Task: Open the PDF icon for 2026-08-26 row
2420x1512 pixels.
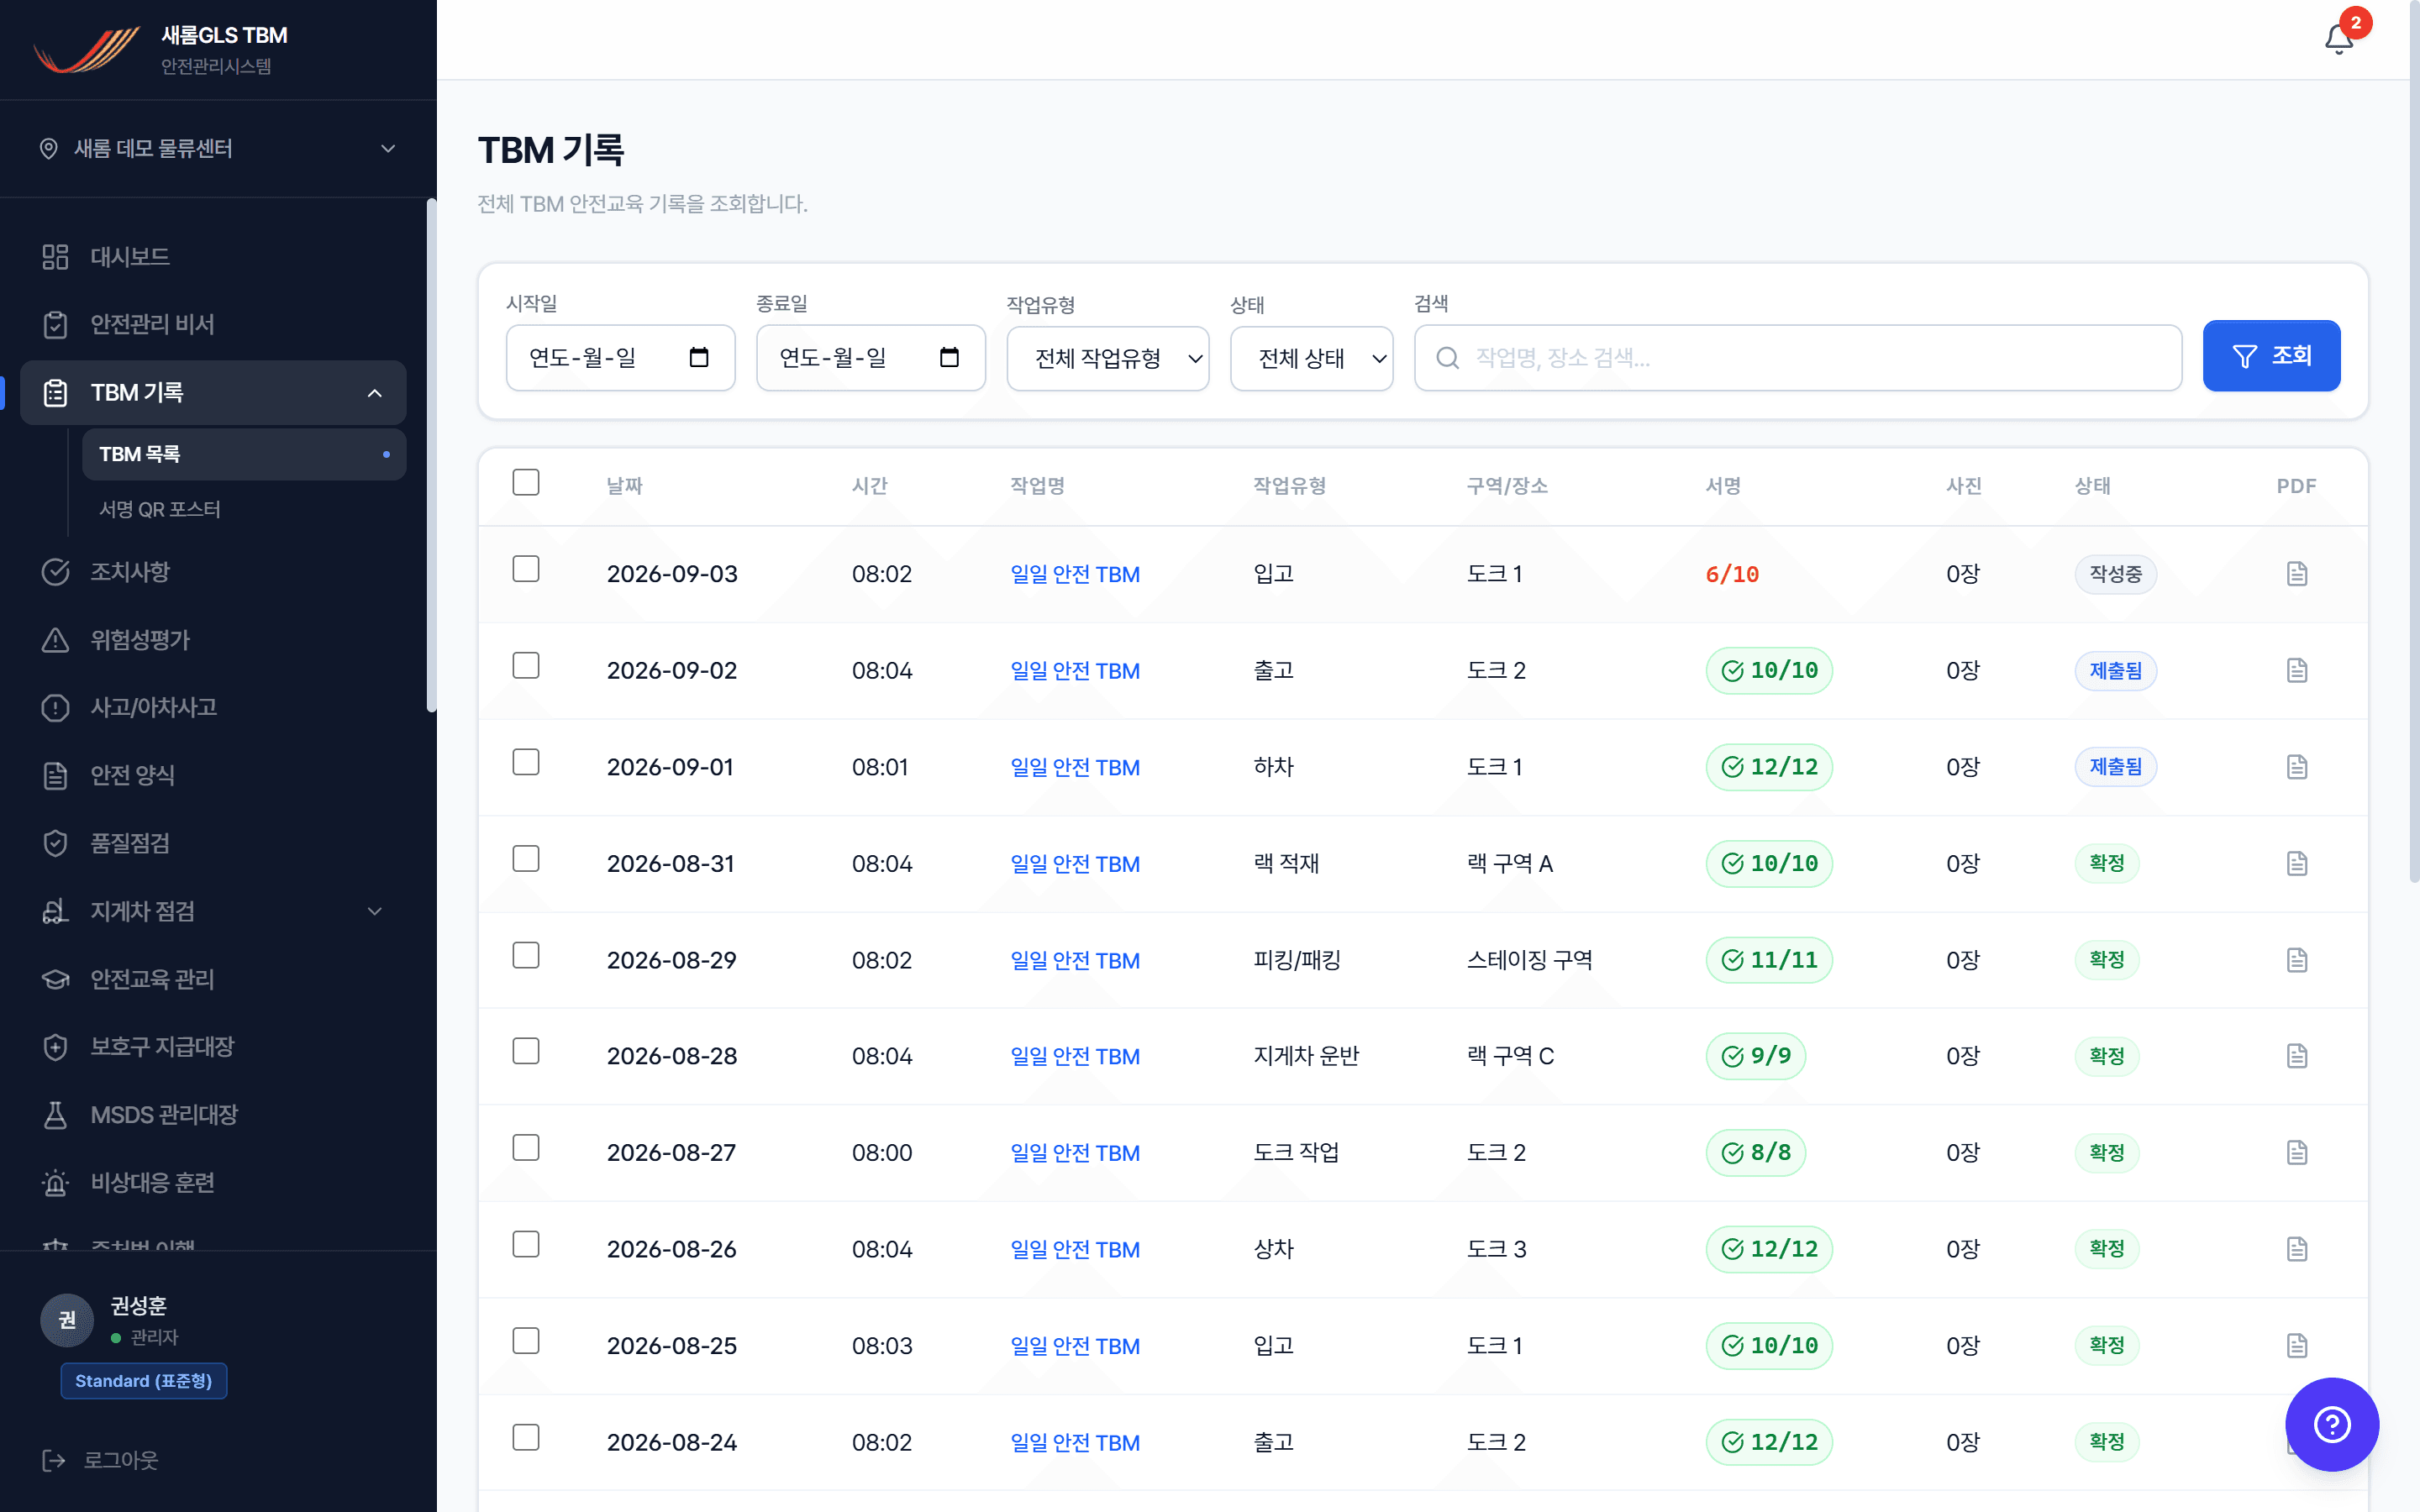Action: (2297, 1248)
